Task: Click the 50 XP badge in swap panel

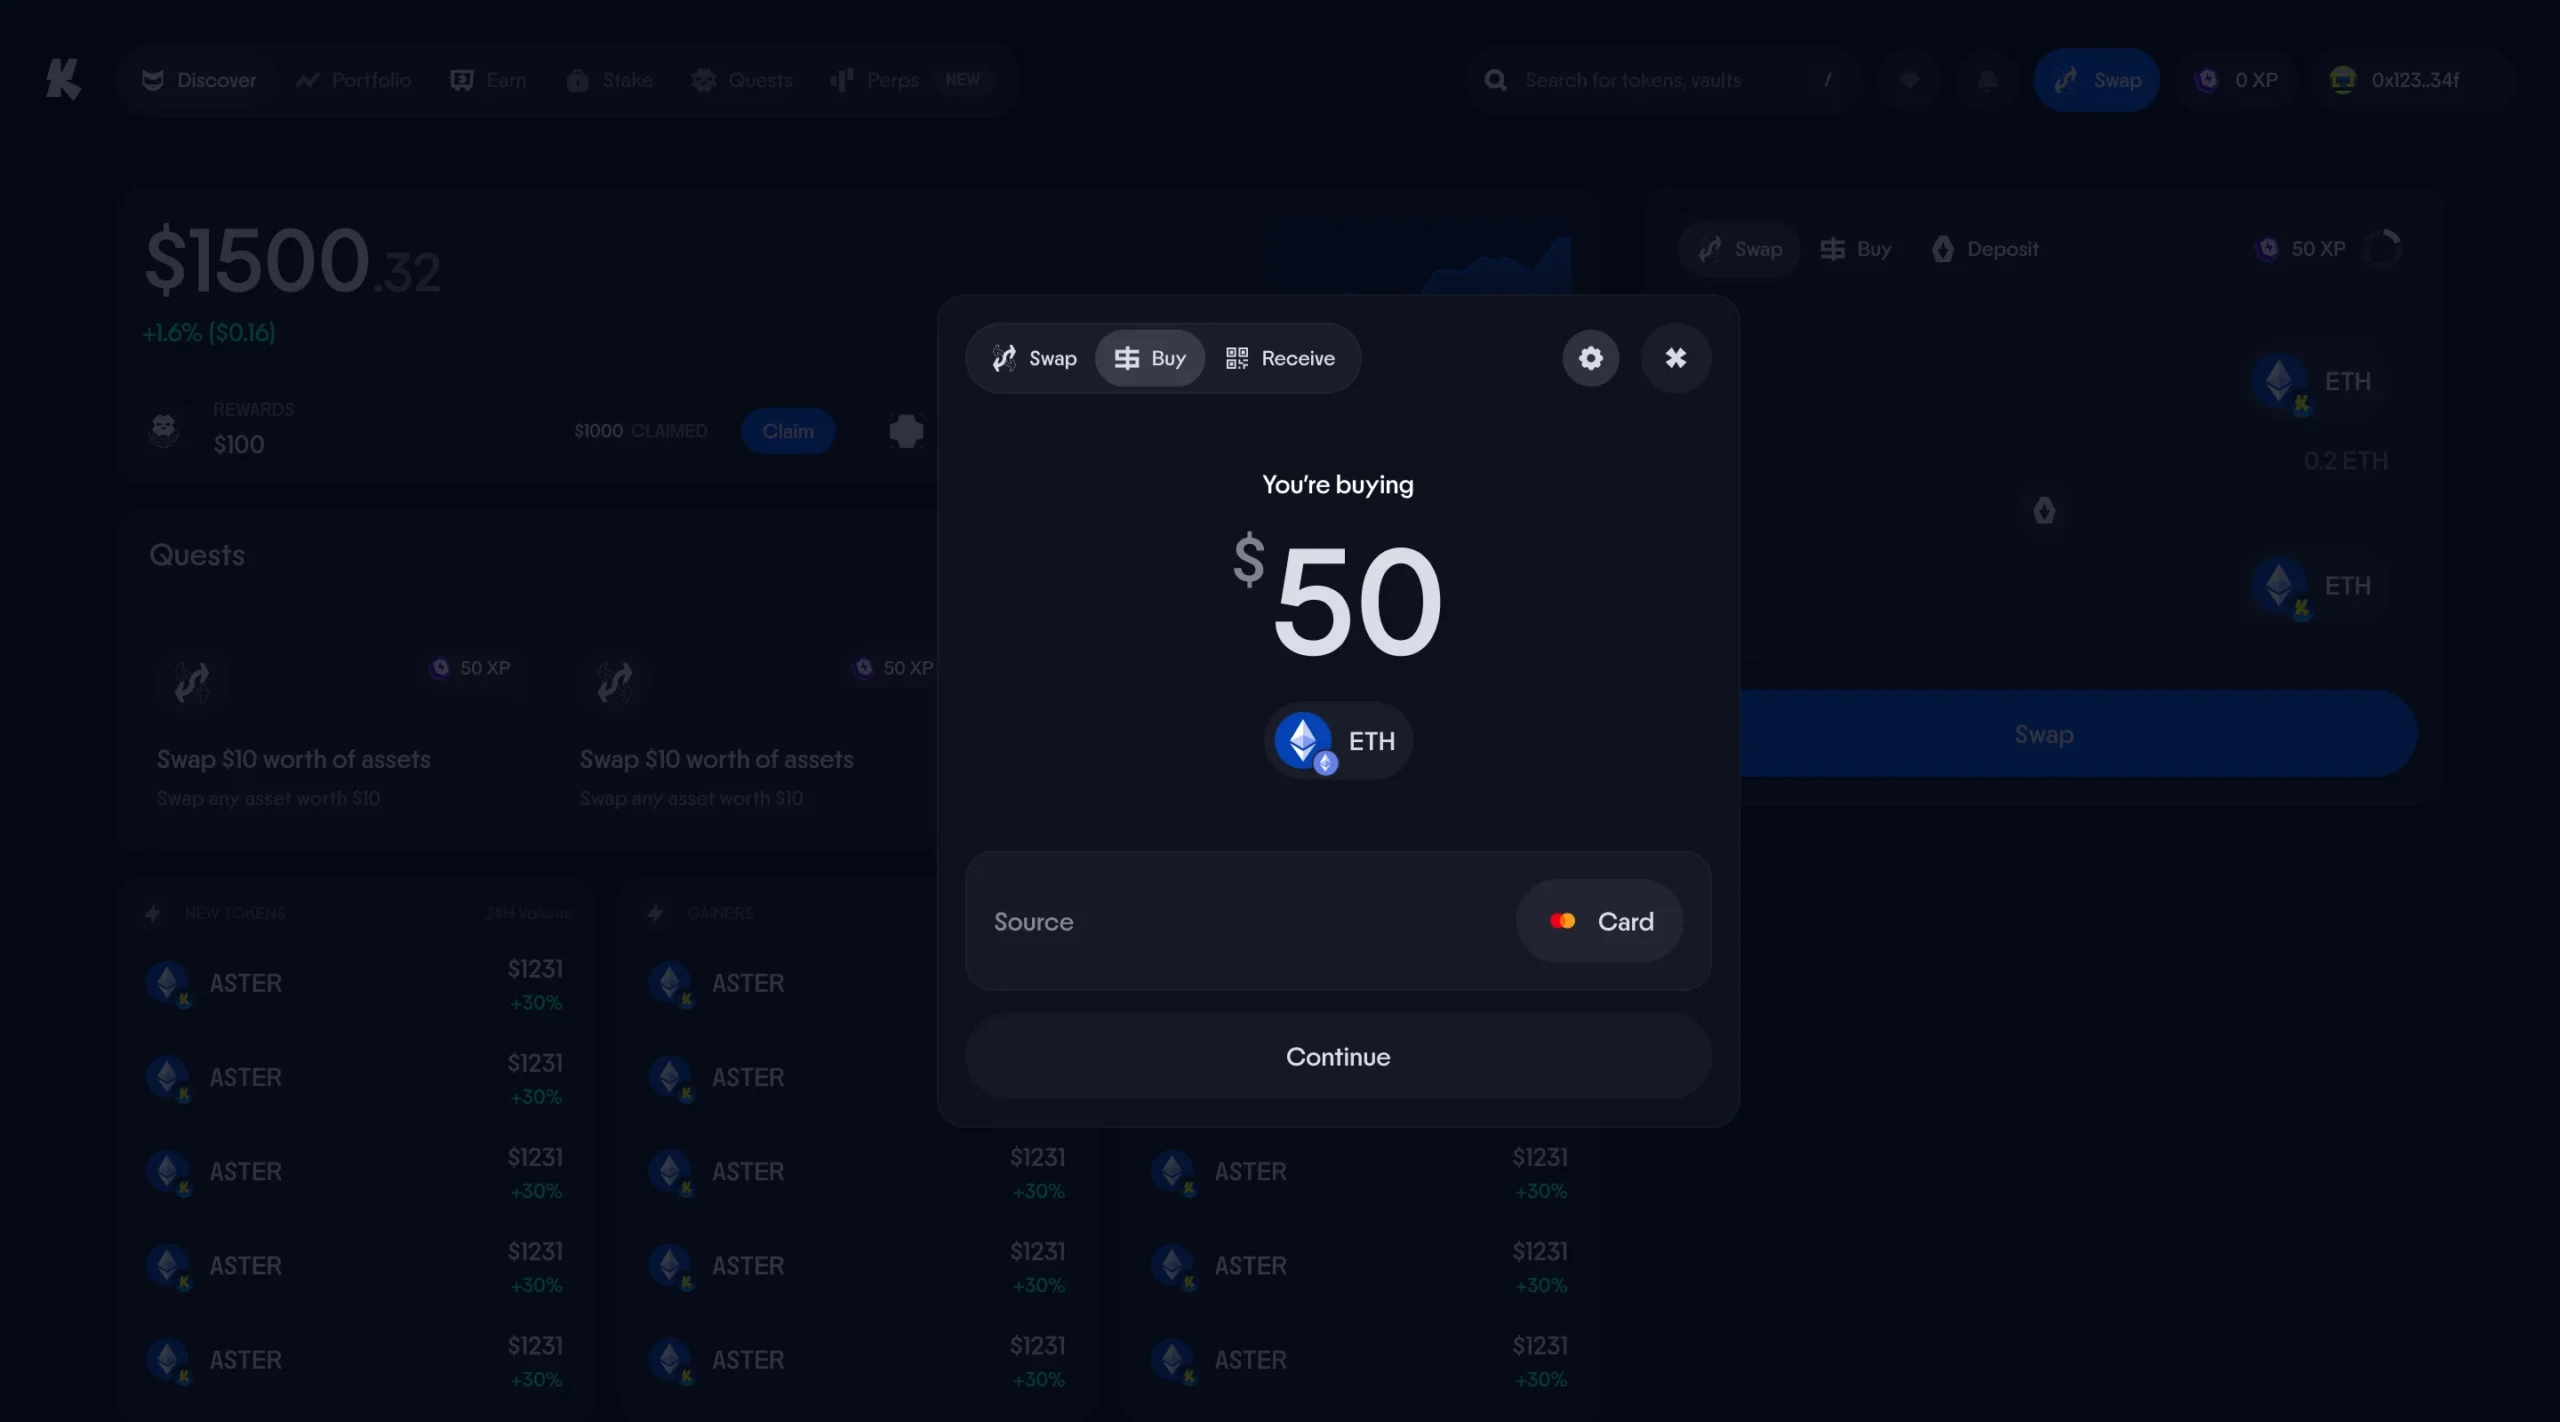Action: (2302, 249)
